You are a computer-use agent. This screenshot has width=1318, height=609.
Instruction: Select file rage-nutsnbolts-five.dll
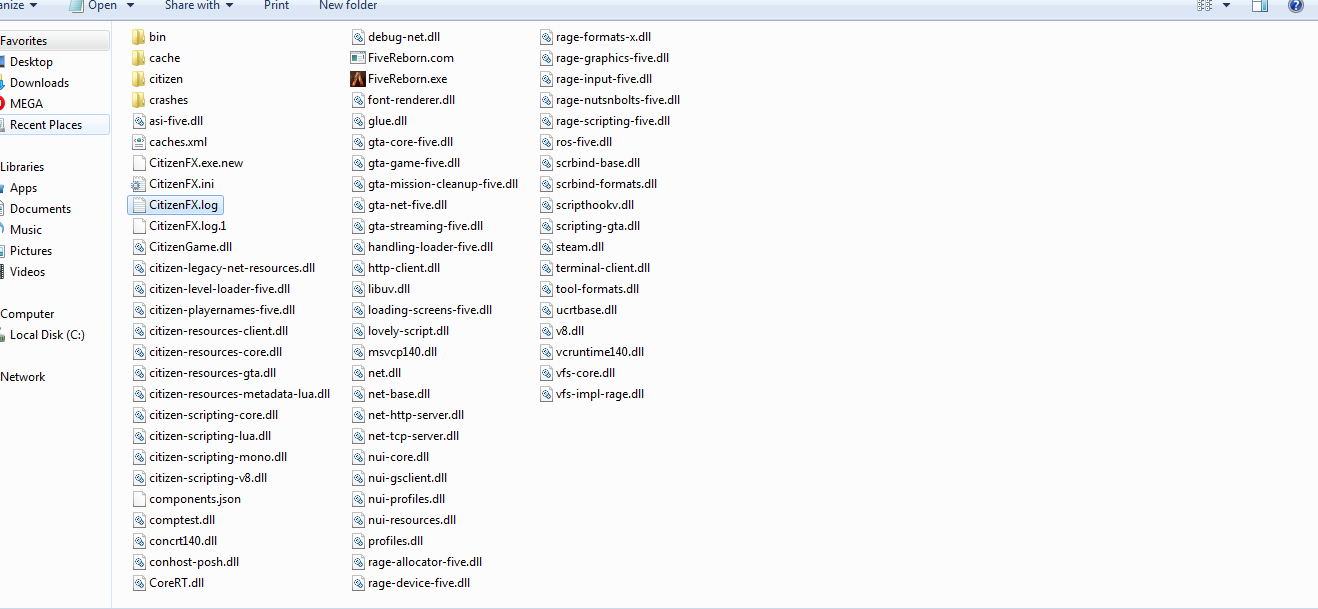coord(618,100)
